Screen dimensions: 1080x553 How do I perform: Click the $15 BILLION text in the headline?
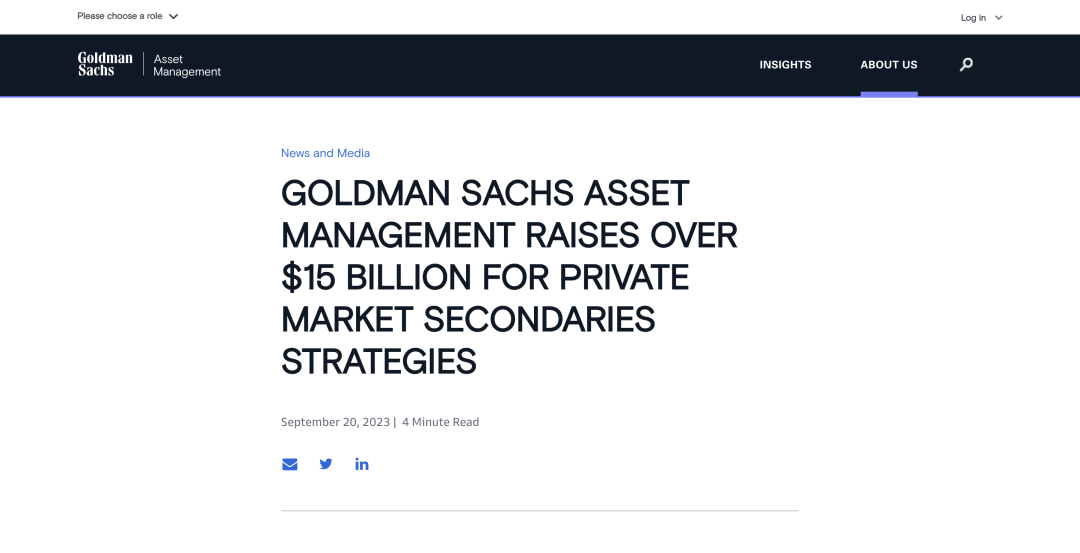pos(377,278)
